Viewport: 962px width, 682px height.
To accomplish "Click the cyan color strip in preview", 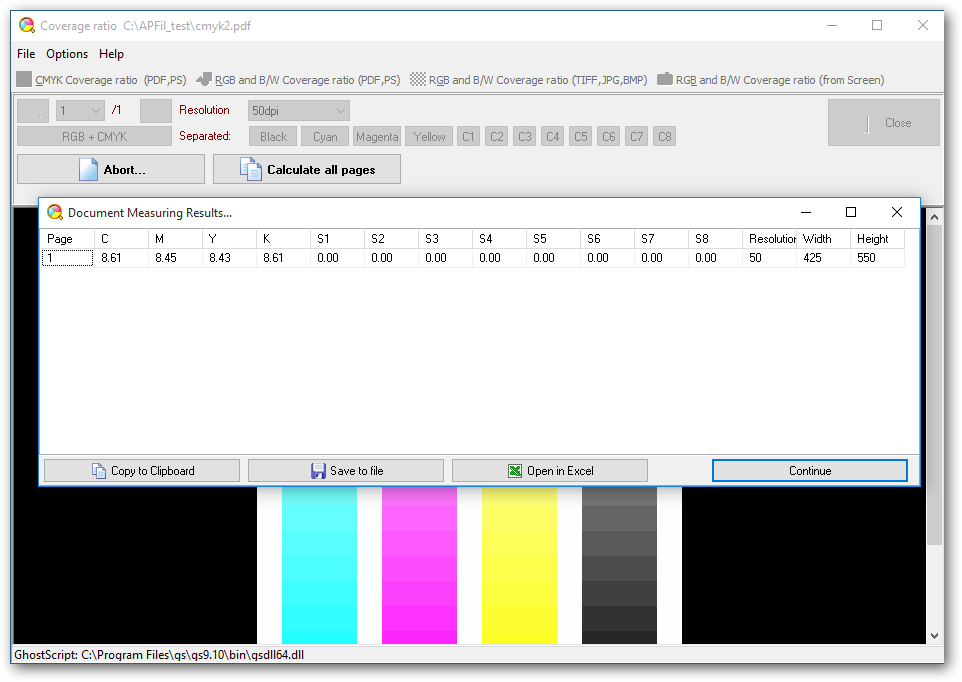I will (x=319, y=565).
